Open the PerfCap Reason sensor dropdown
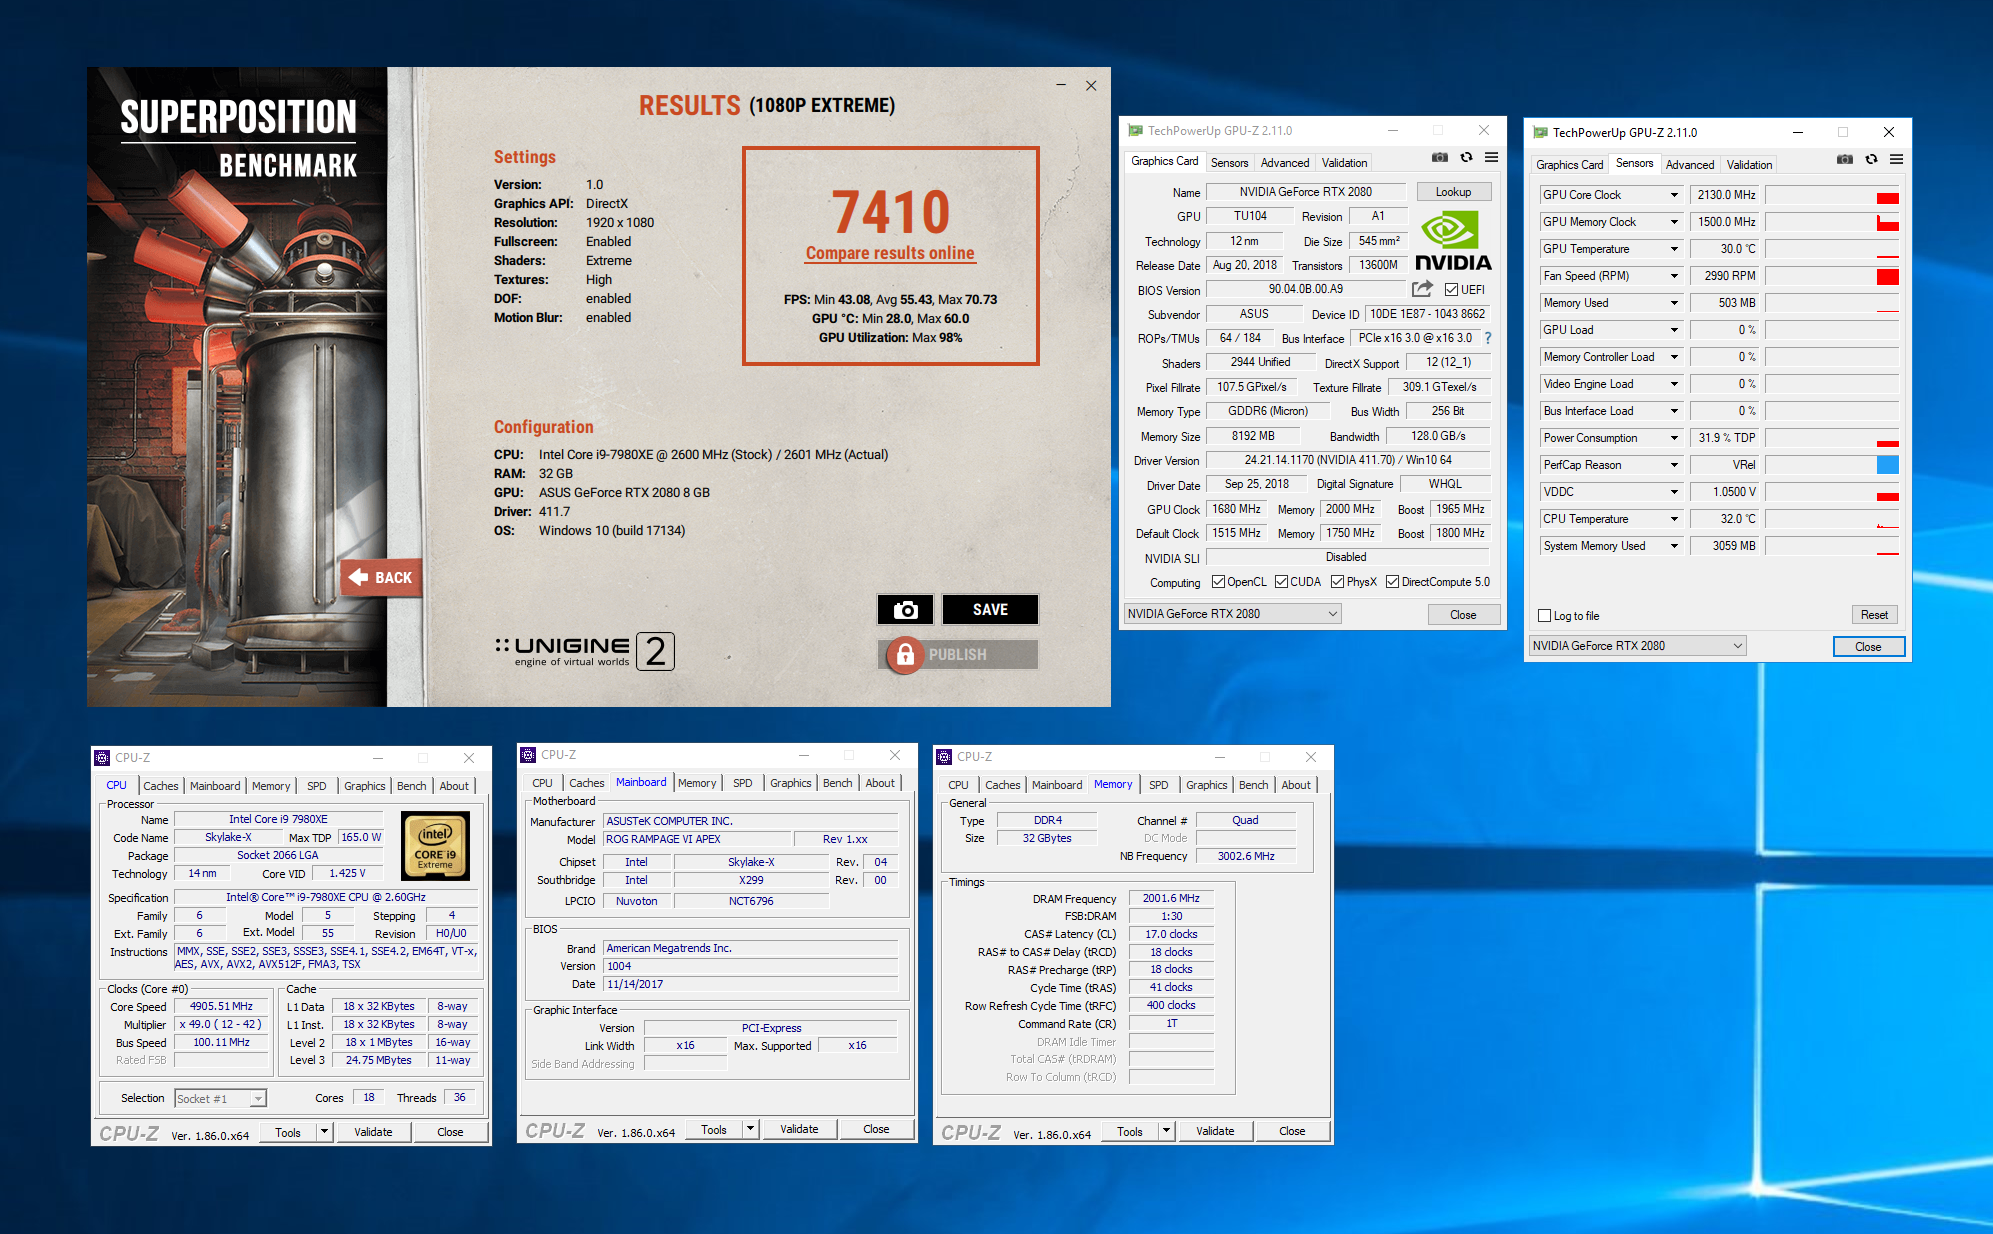1993x1234 pixels. (1674, 465)
